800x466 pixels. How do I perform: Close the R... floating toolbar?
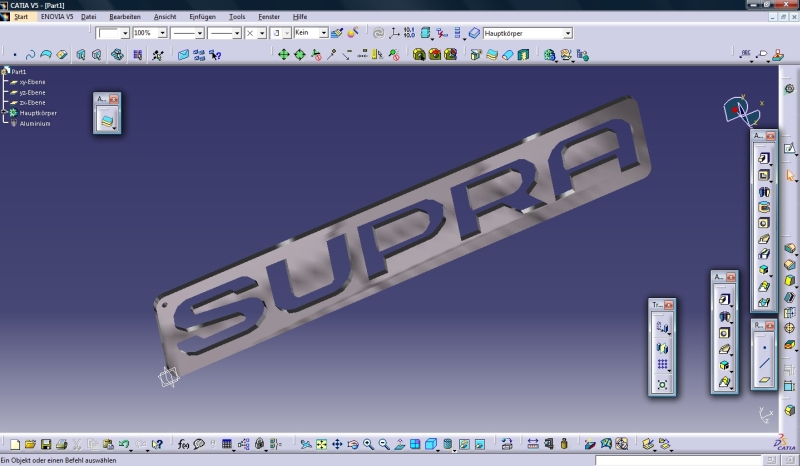[x=769, y=326]
